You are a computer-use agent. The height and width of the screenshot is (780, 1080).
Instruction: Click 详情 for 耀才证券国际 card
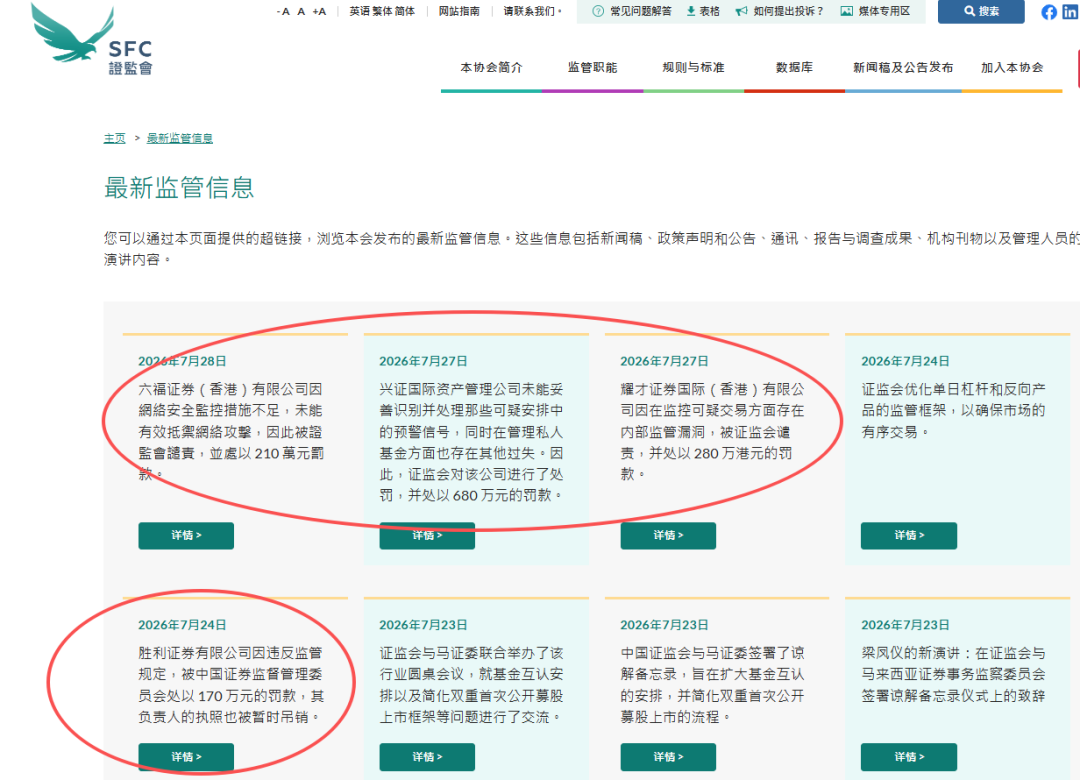(x=668, y=535)
